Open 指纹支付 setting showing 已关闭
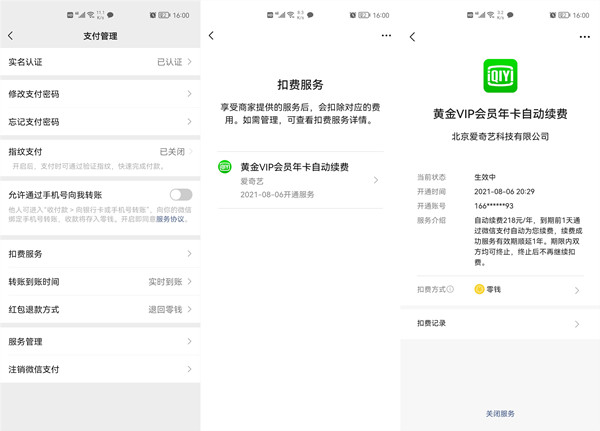The image size is (600, 431). (x=98, y=151)
